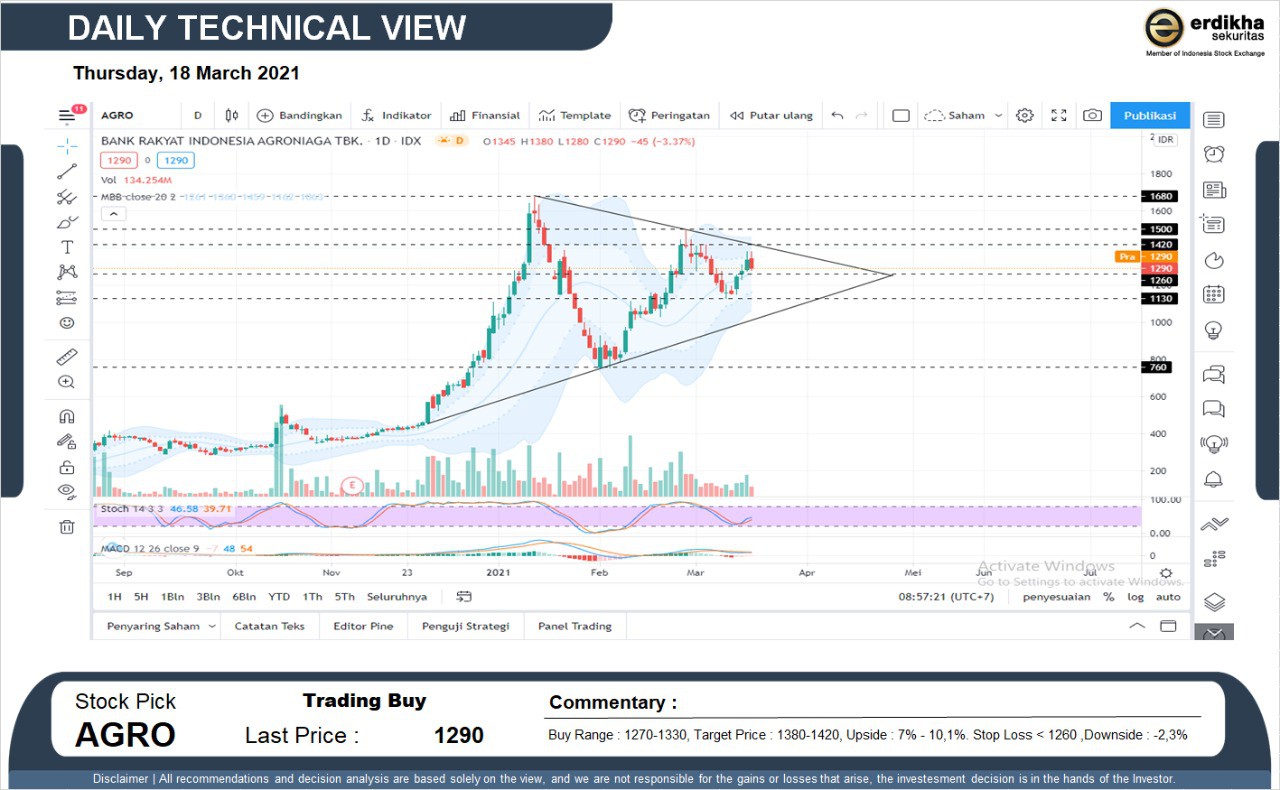The image size is (1280, 790).
Task: Toggle log scale on price axis
Action: pyautogui.click(x=1135, y=597)
